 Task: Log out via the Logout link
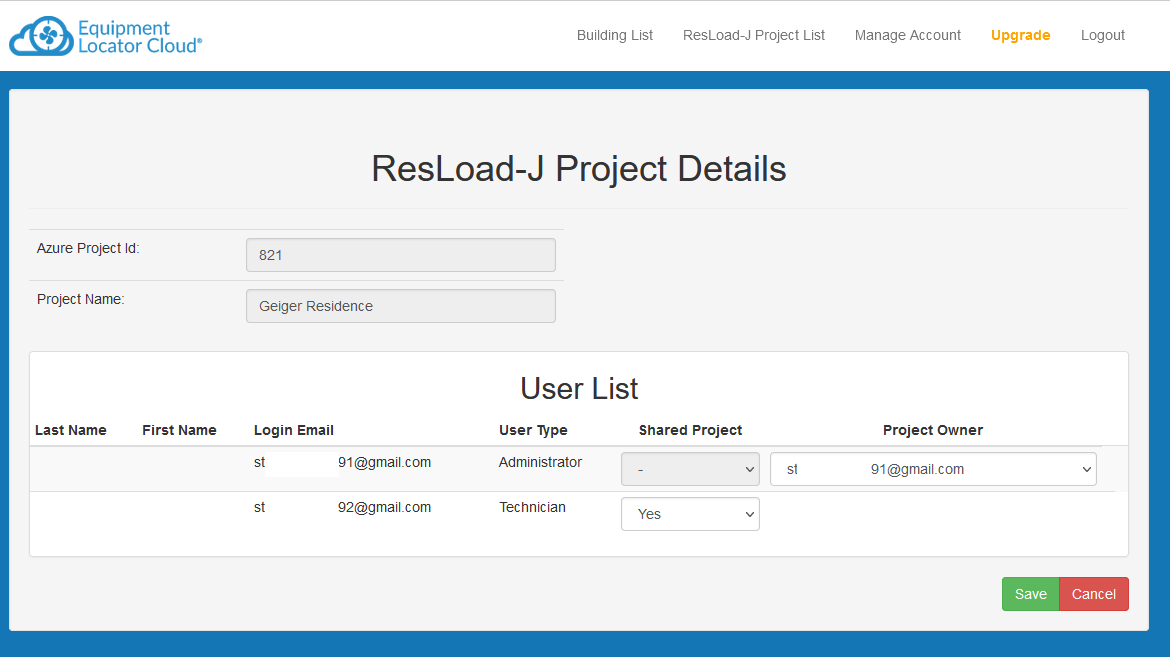1102,35
